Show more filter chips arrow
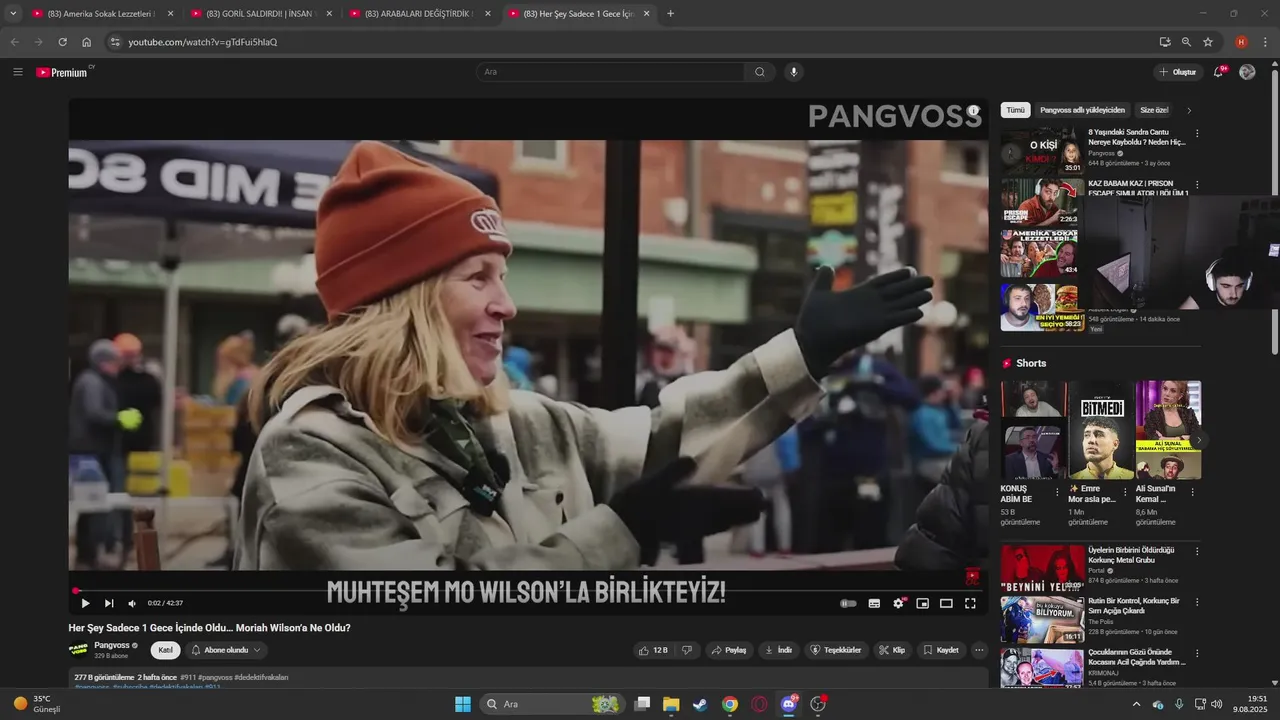The width and height of the screenshot is (1280, 720). 1189,110
